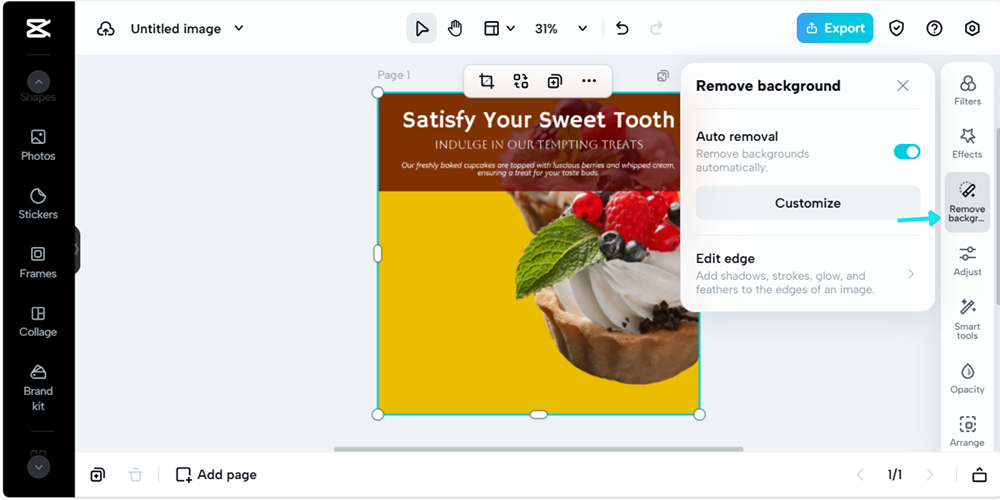Click the bottom-right selection handle of the image
1000x500 pixels.
[x=700, y=415]
